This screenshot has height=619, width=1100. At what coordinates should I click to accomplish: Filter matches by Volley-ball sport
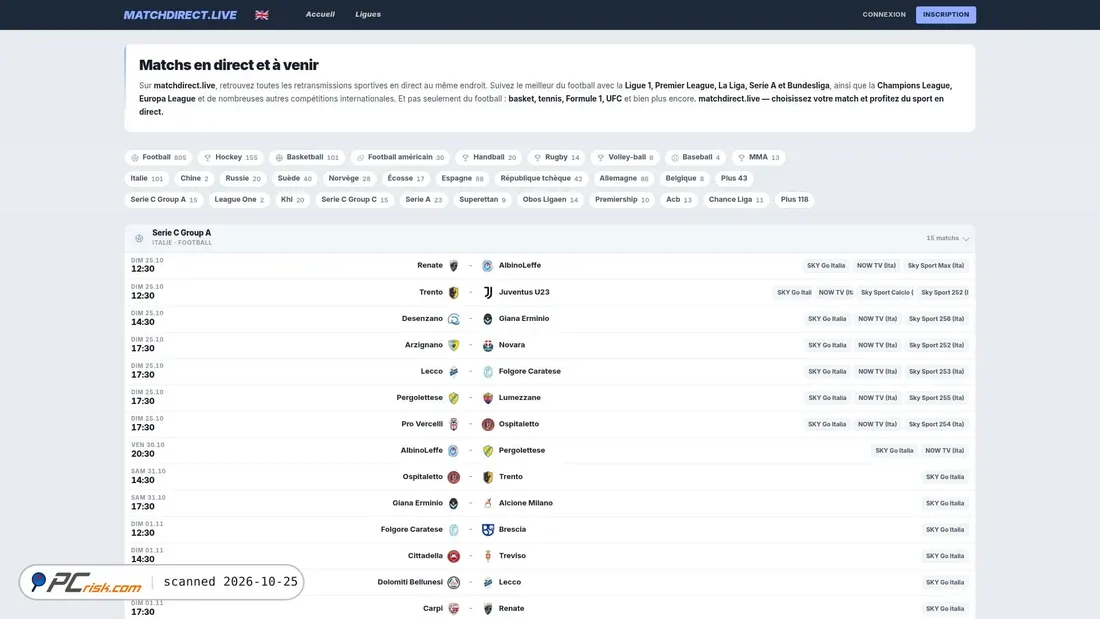[x=625, y=157]
